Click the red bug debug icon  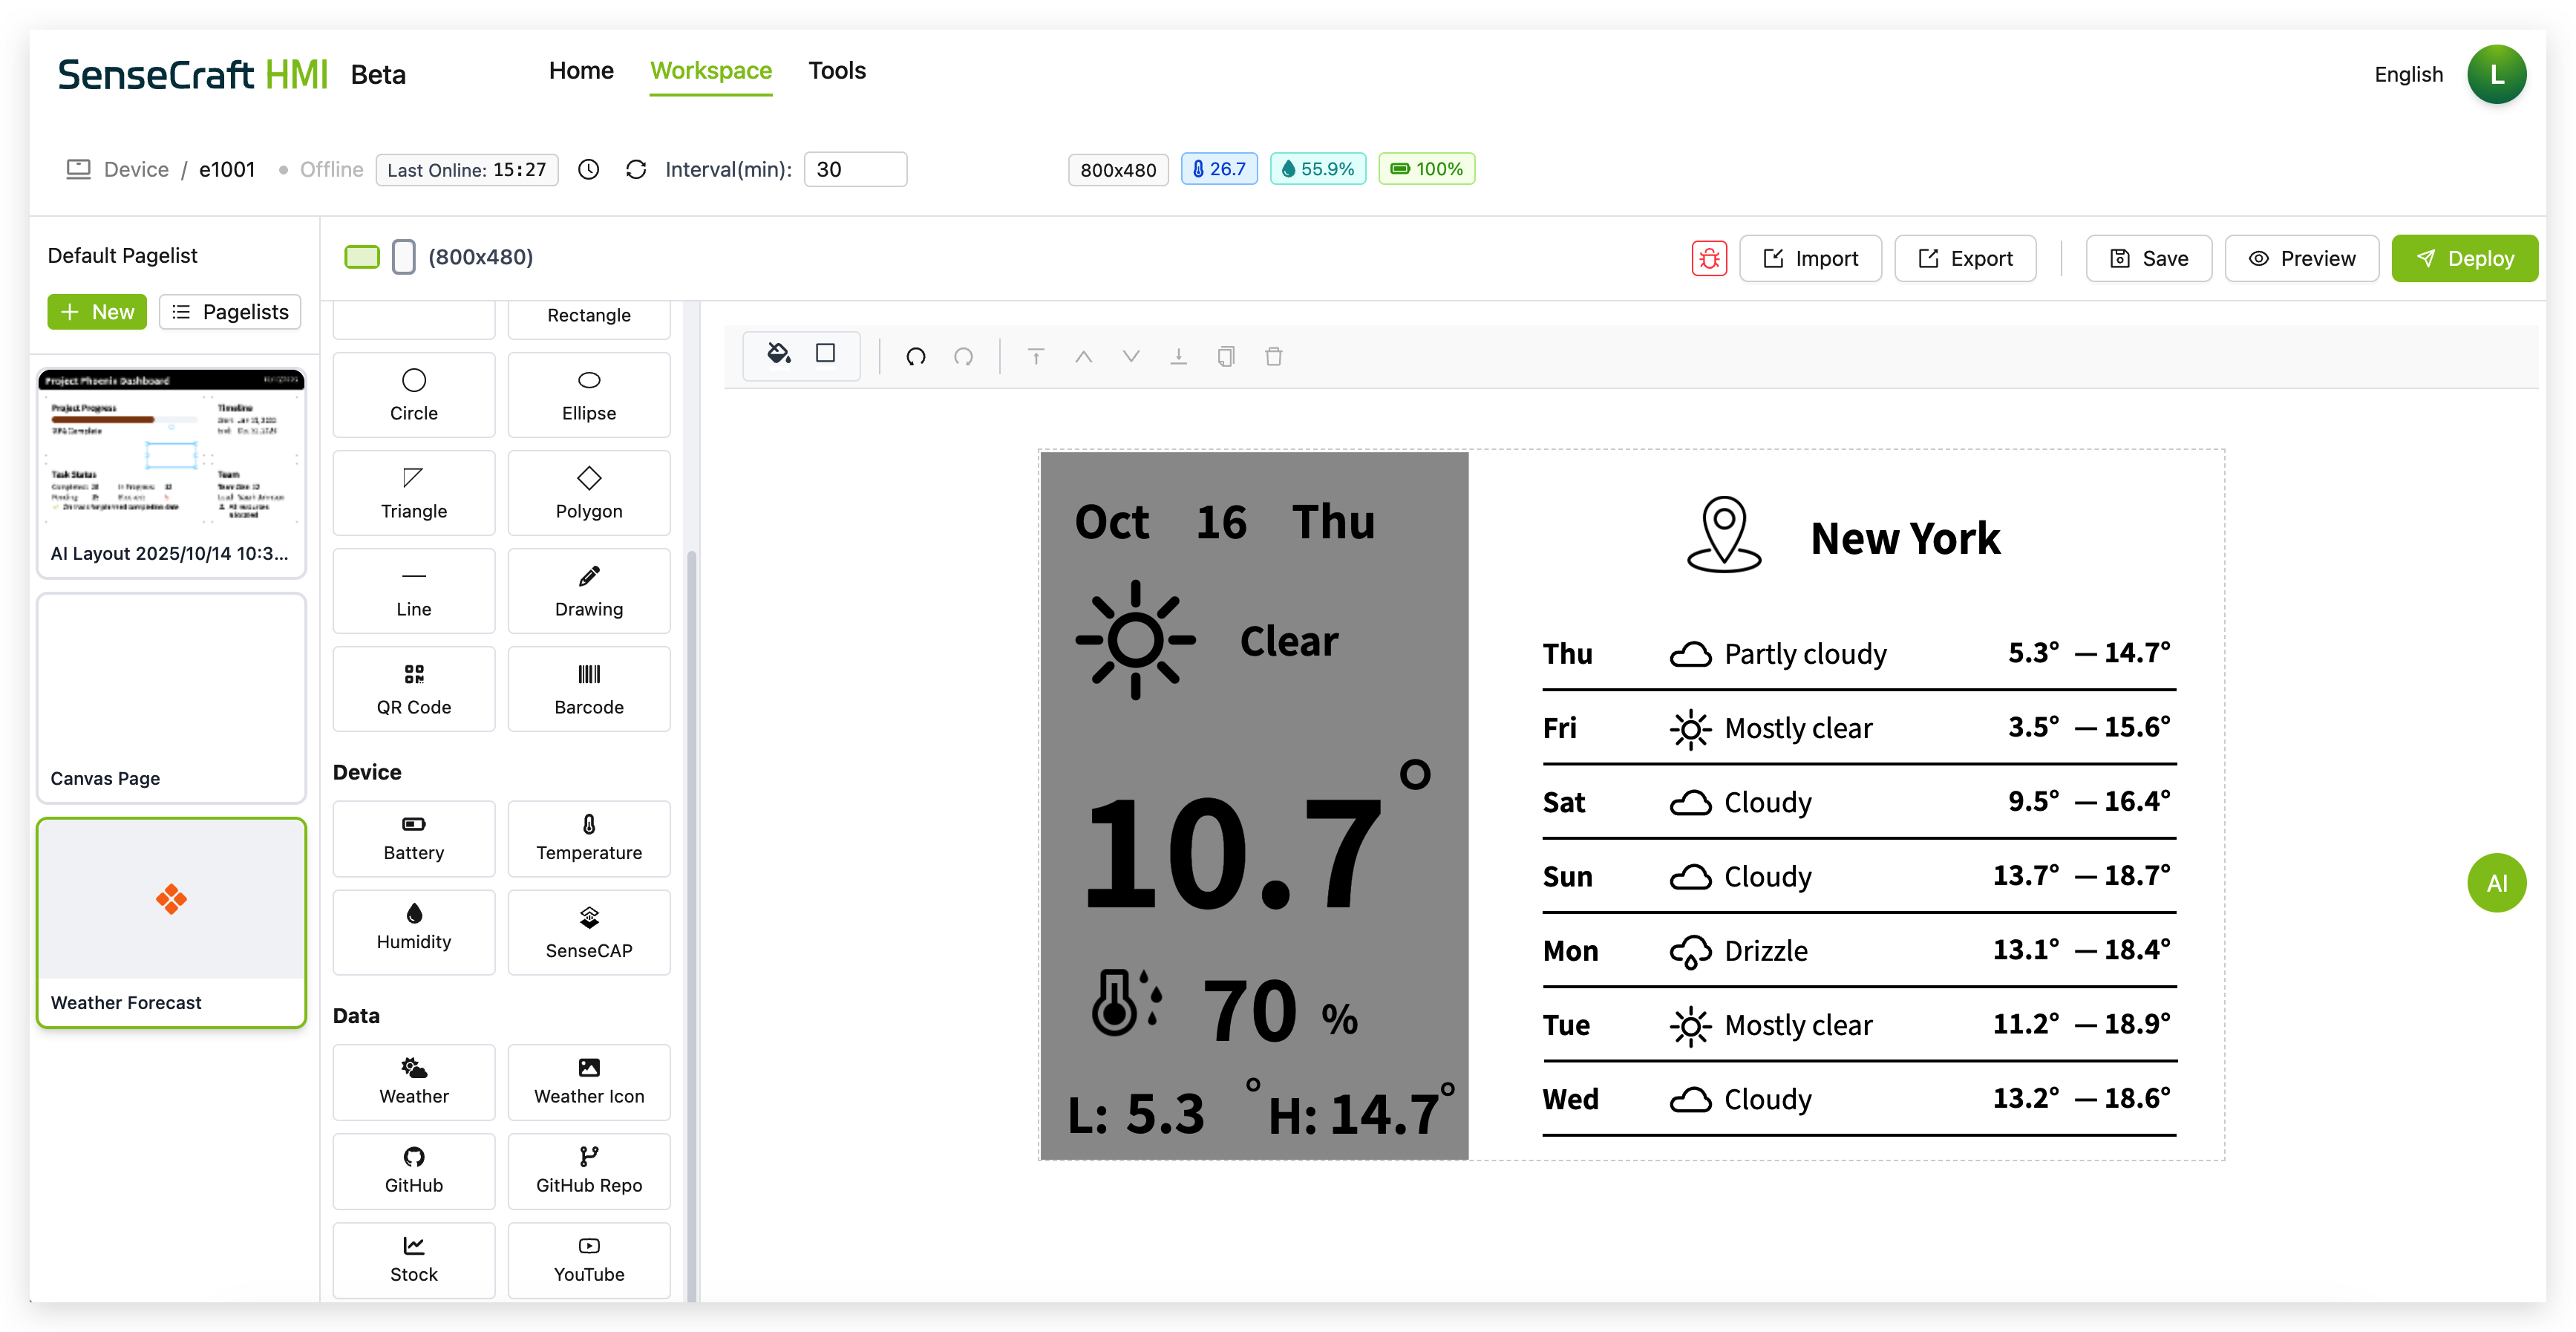1709,259
